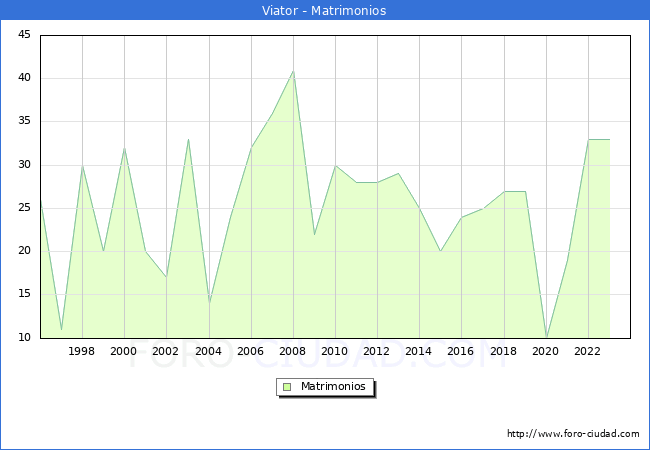Select the 2008 peak data point
The height and width of the screenshot is (450, 650).
point(293,71)
